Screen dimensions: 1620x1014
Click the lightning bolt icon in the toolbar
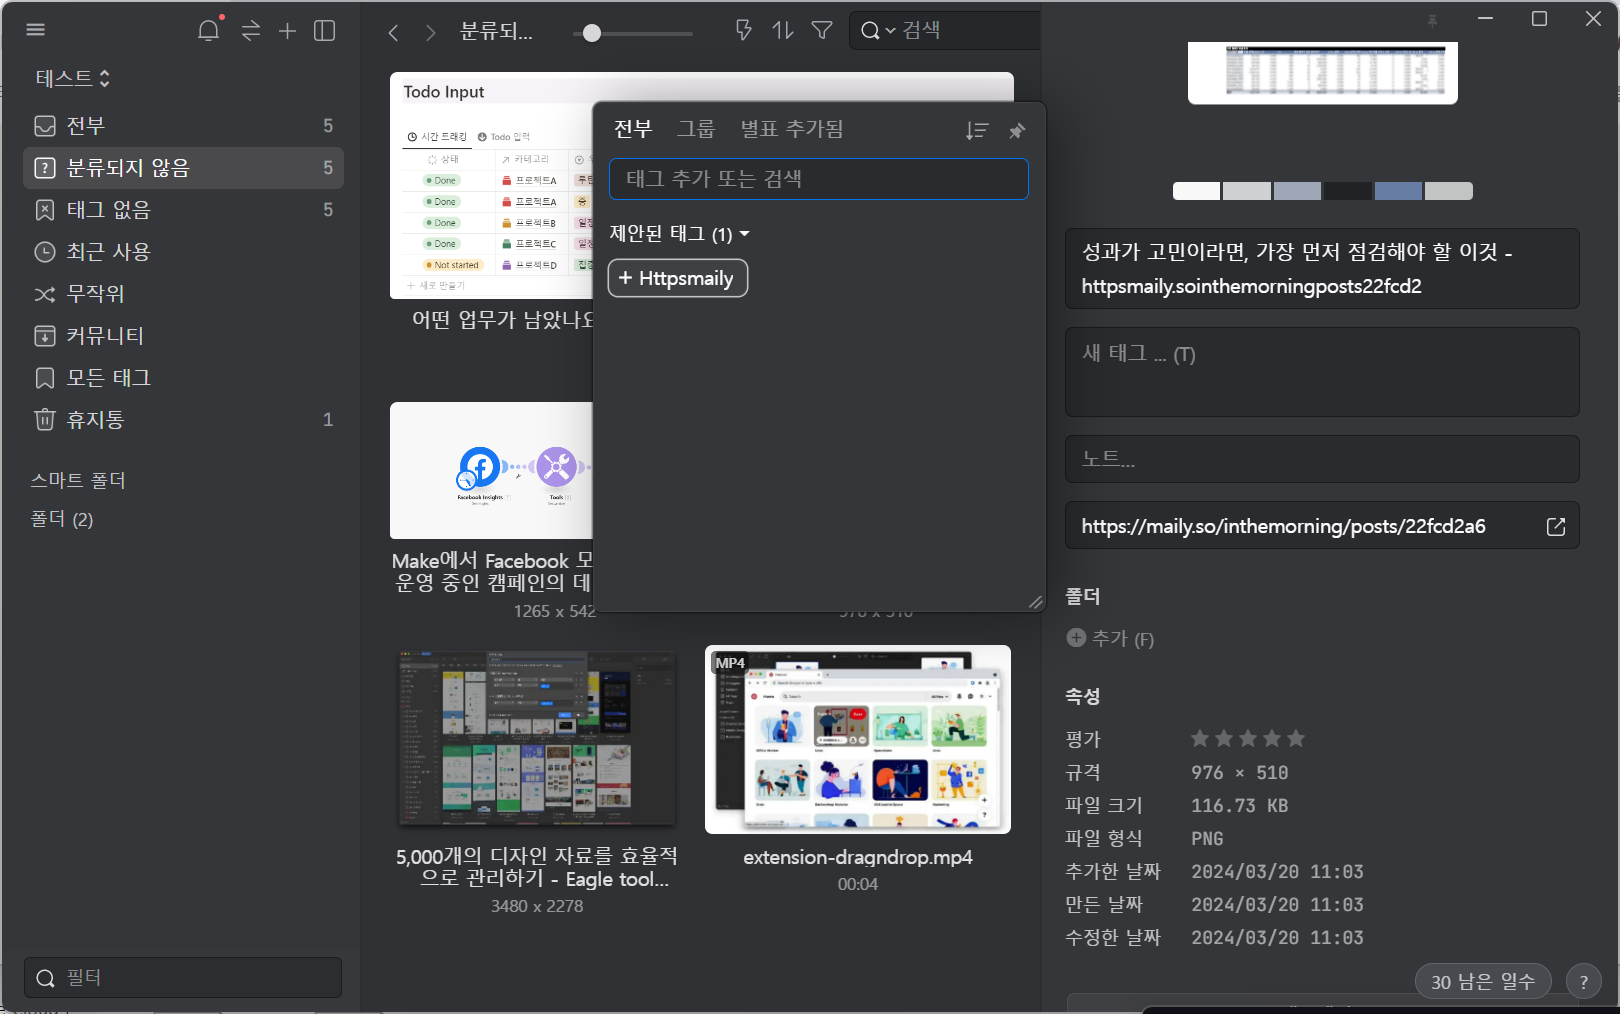coord(743,31)
